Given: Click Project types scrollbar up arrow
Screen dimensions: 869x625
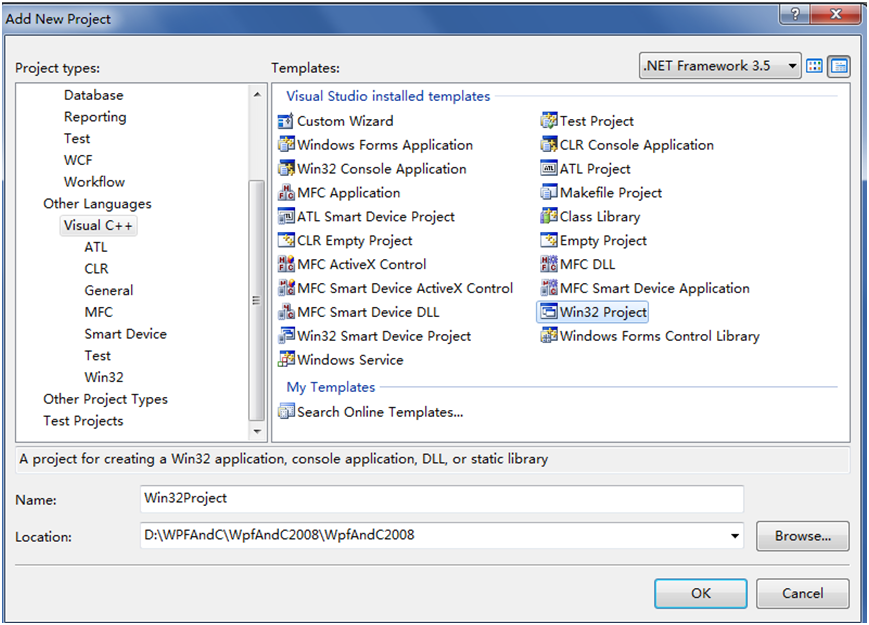Looking at the screenshot, I should 257,95.
